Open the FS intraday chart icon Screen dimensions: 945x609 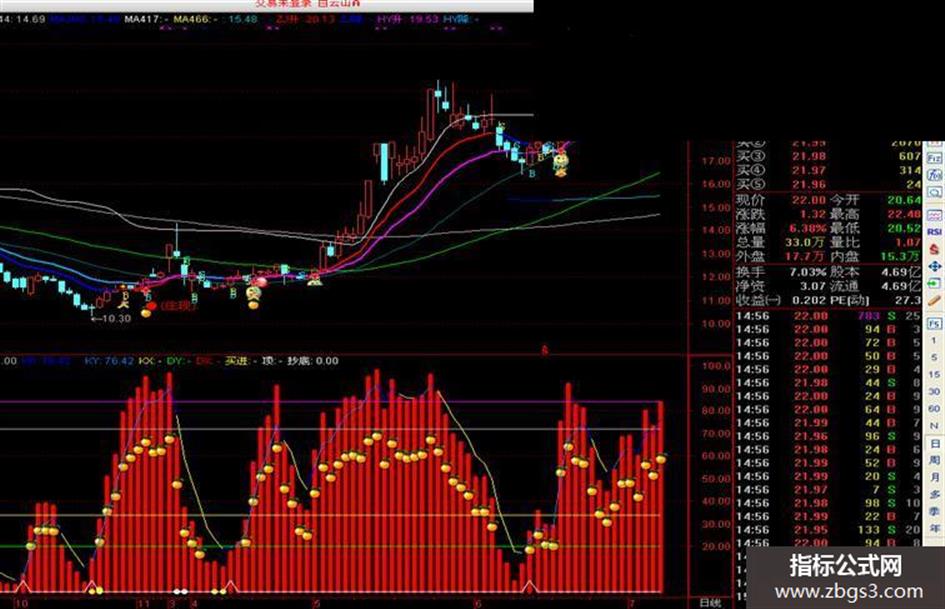pyautogui.click(x=934, y=324)
